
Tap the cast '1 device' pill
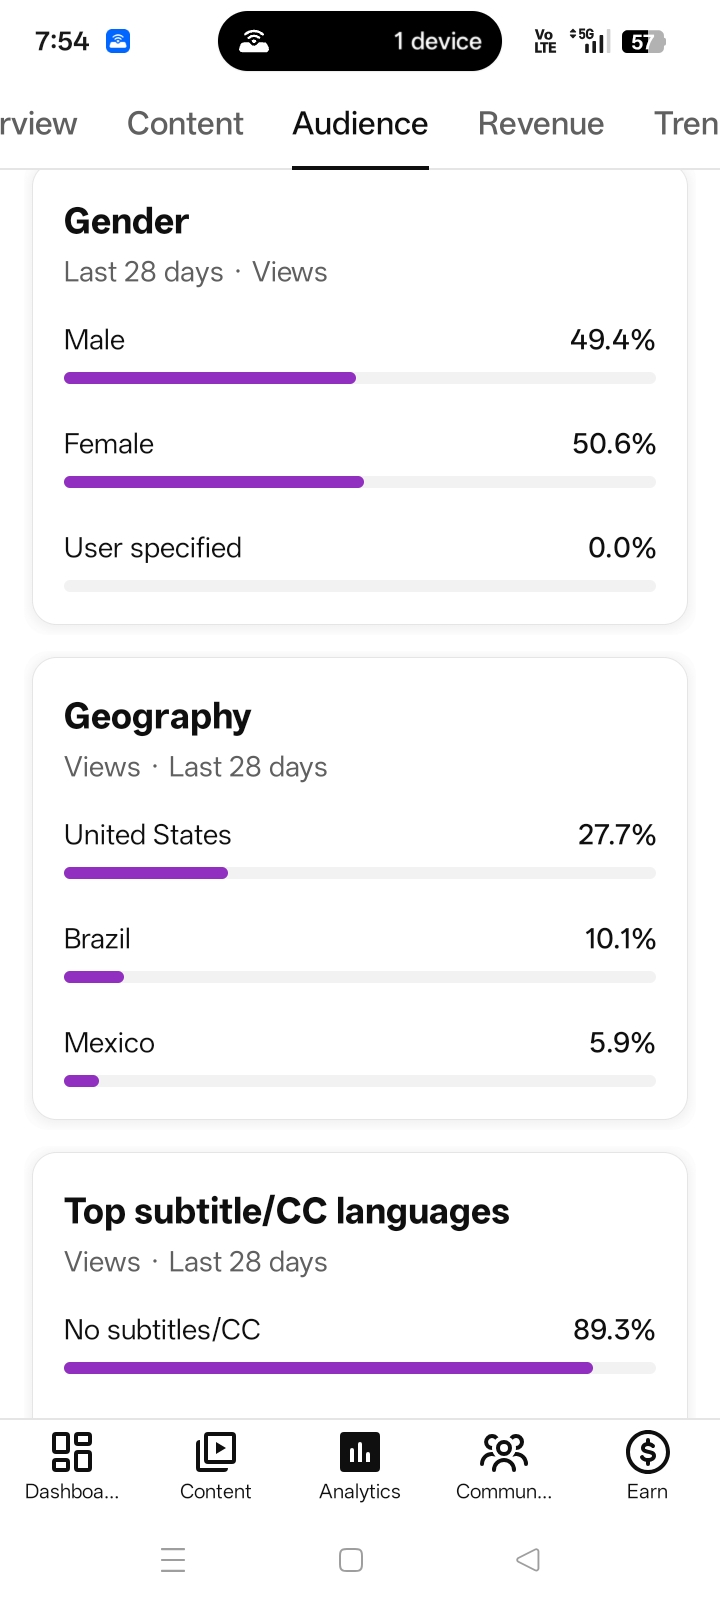point(360,41)
